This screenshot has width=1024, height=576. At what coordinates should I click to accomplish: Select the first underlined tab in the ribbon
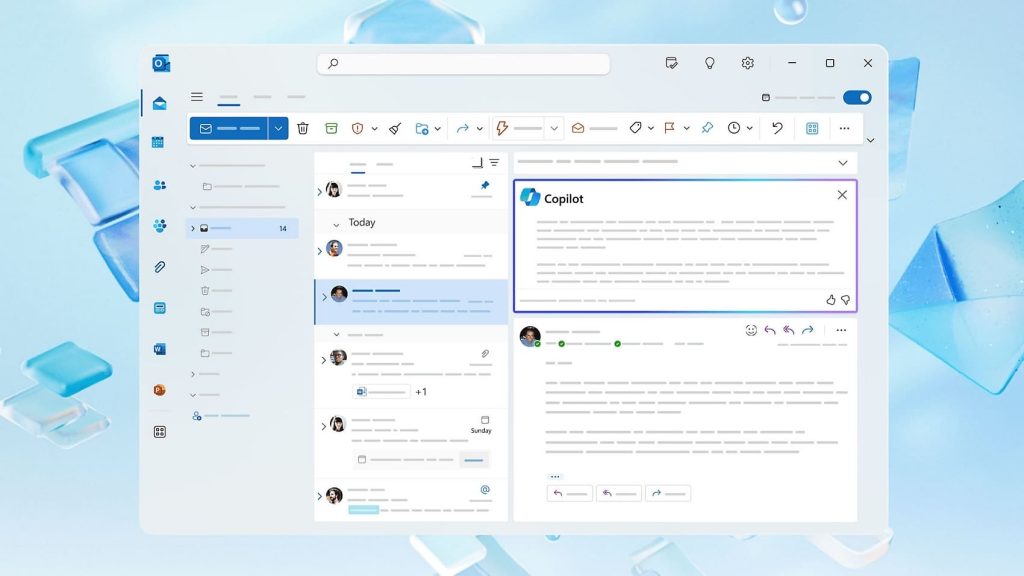(x=228, y=98)
